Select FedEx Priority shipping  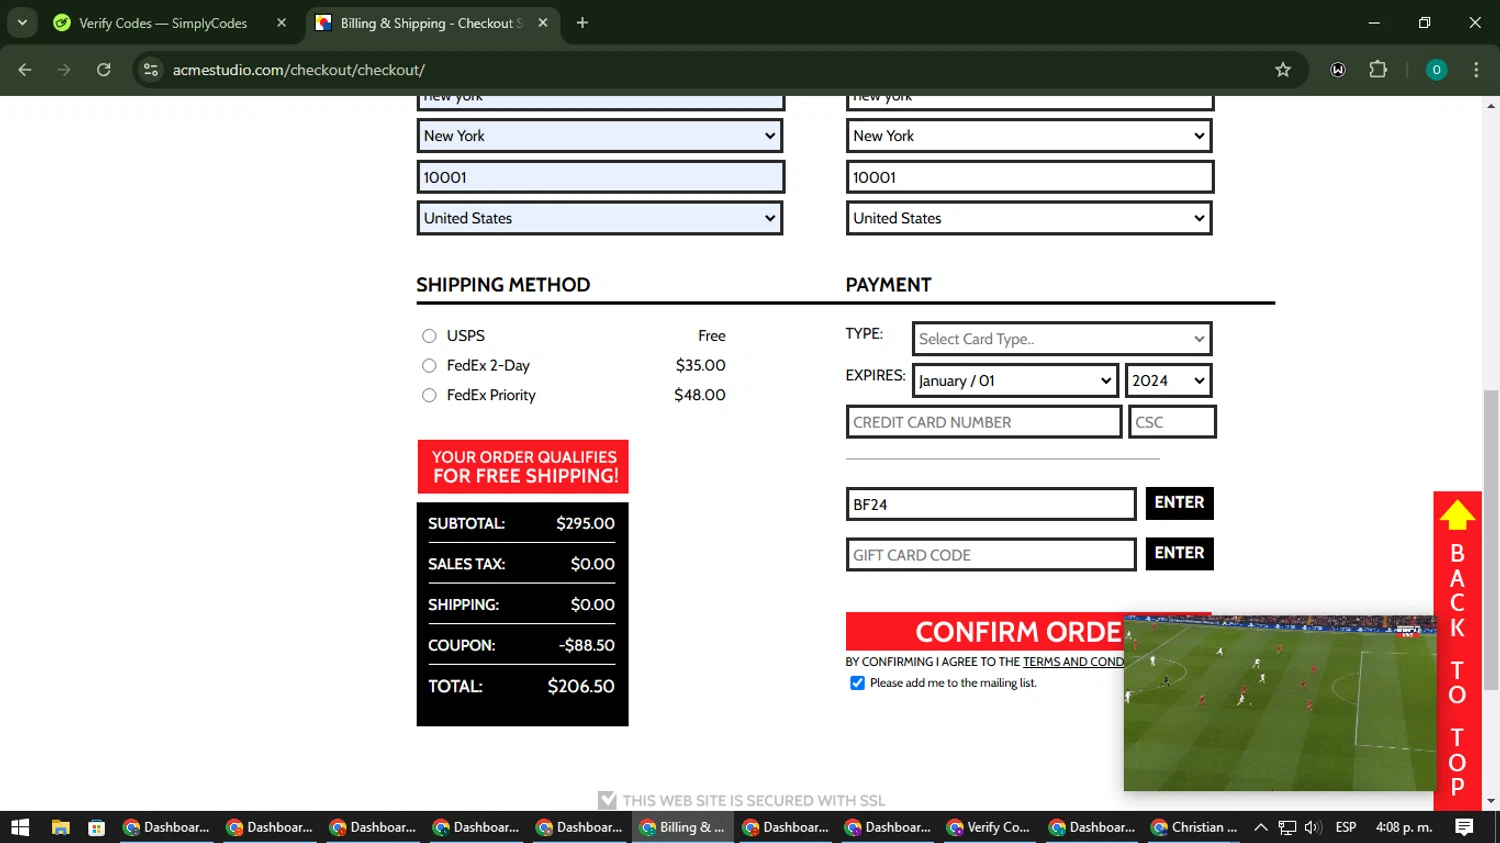tap(429, 395)
